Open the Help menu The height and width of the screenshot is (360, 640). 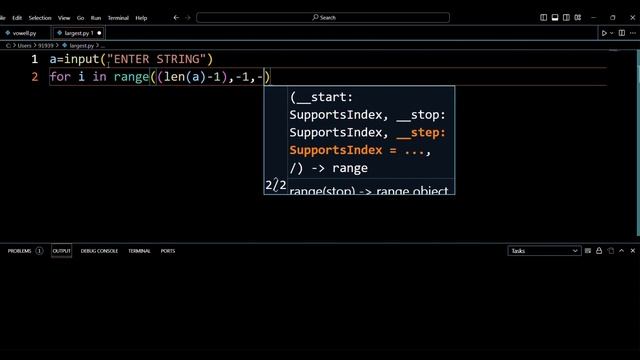141,18
